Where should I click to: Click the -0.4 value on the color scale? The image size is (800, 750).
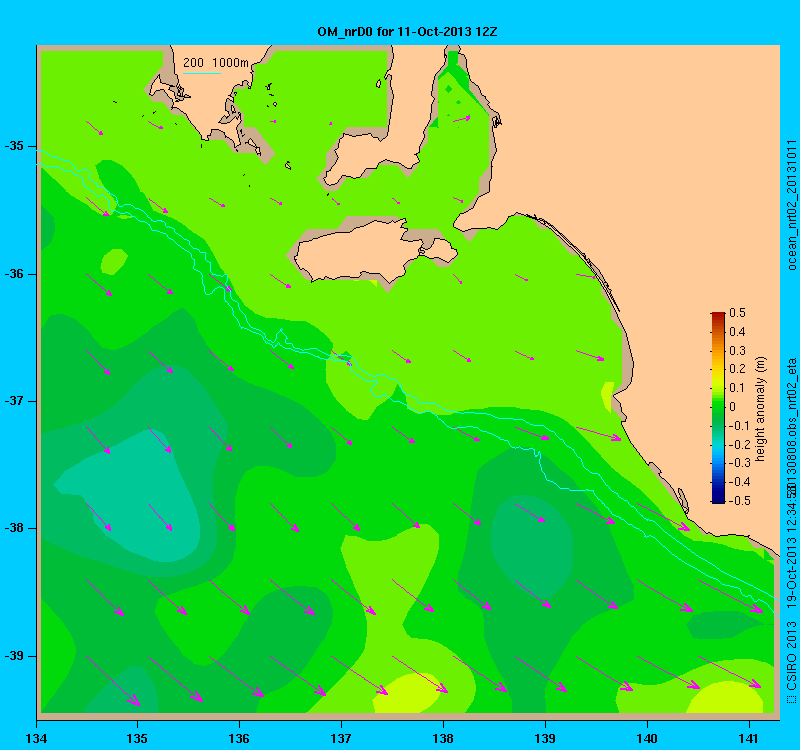coord(739,482)
